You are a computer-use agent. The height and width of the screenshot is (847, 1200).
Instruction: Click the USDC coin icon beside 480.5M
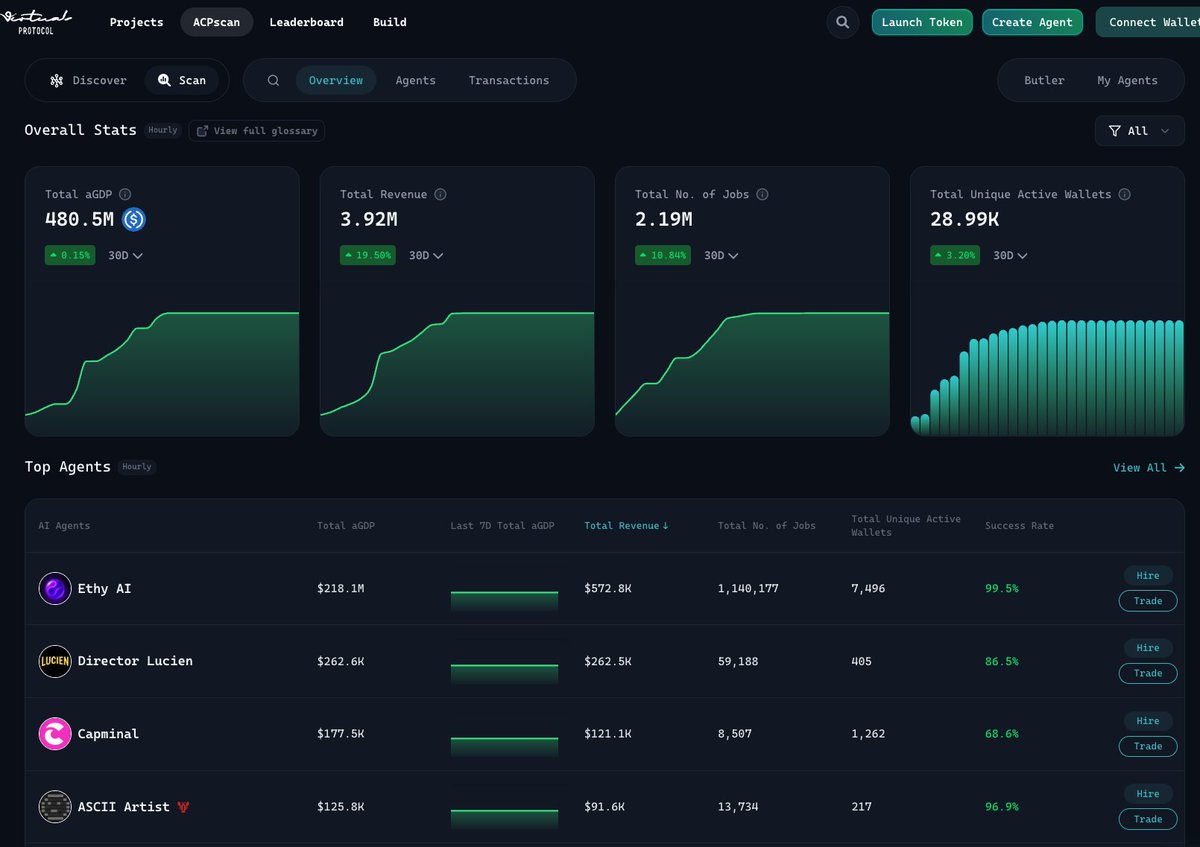134,219
